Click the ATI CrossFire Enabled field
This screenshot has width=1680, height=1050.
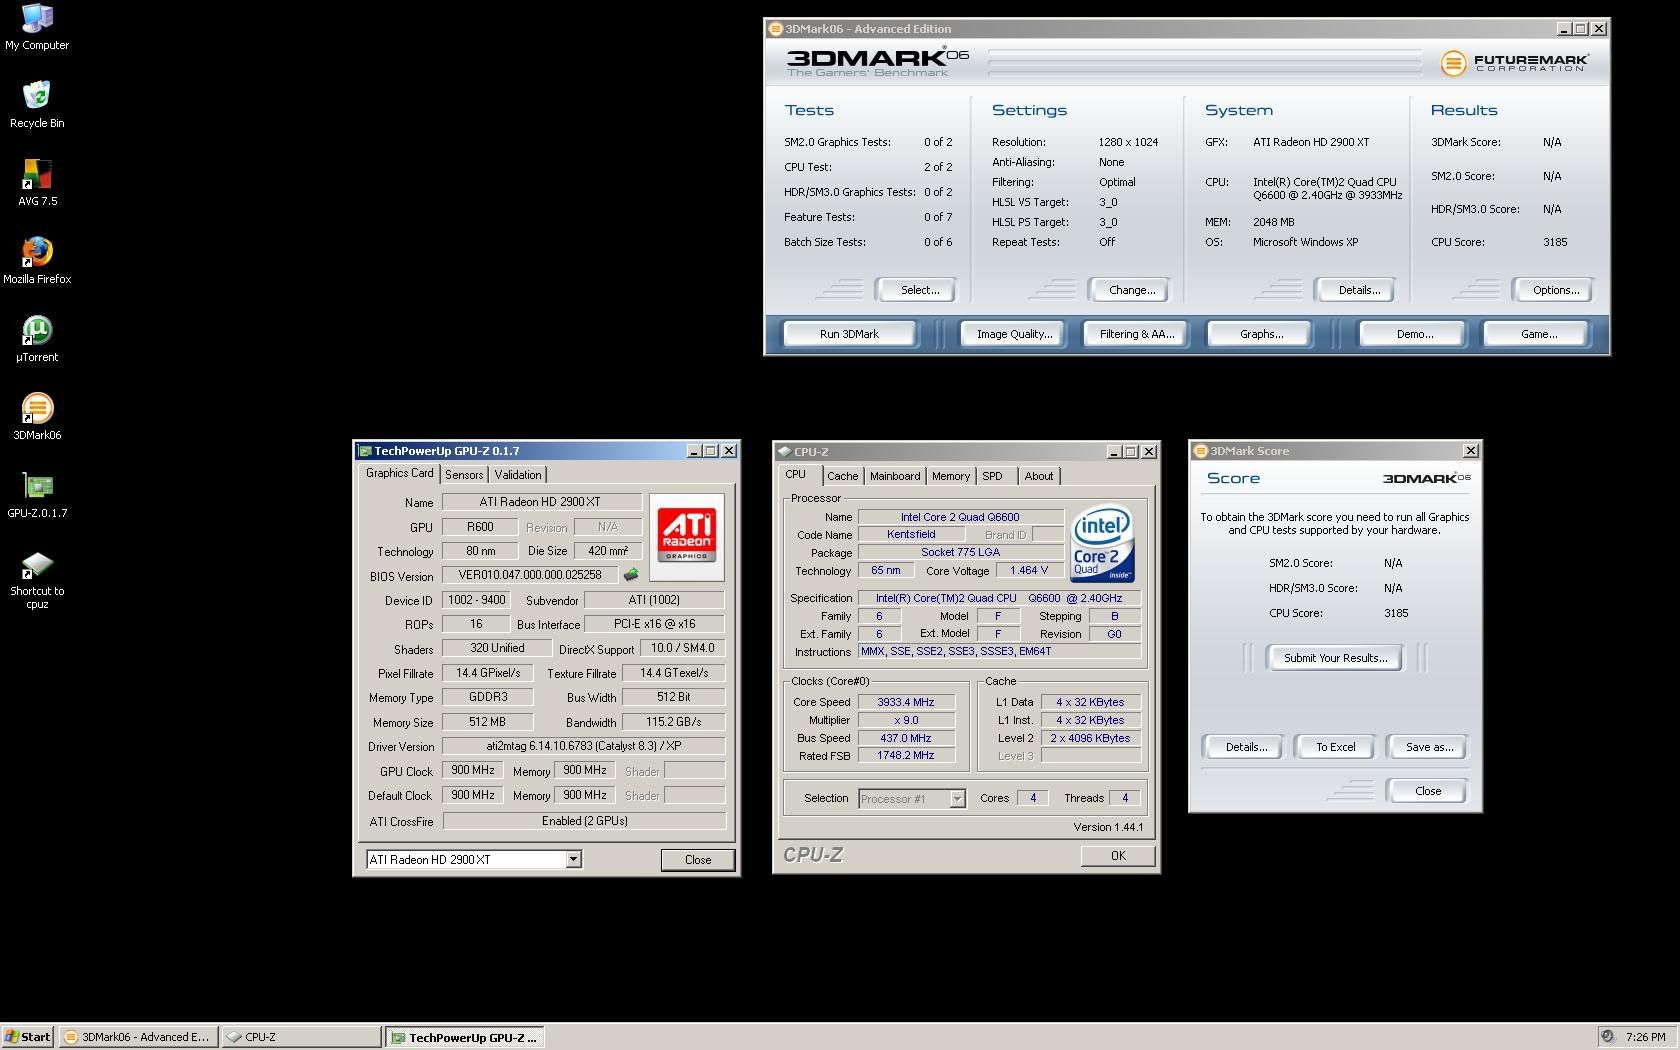(x=584, y=821)
